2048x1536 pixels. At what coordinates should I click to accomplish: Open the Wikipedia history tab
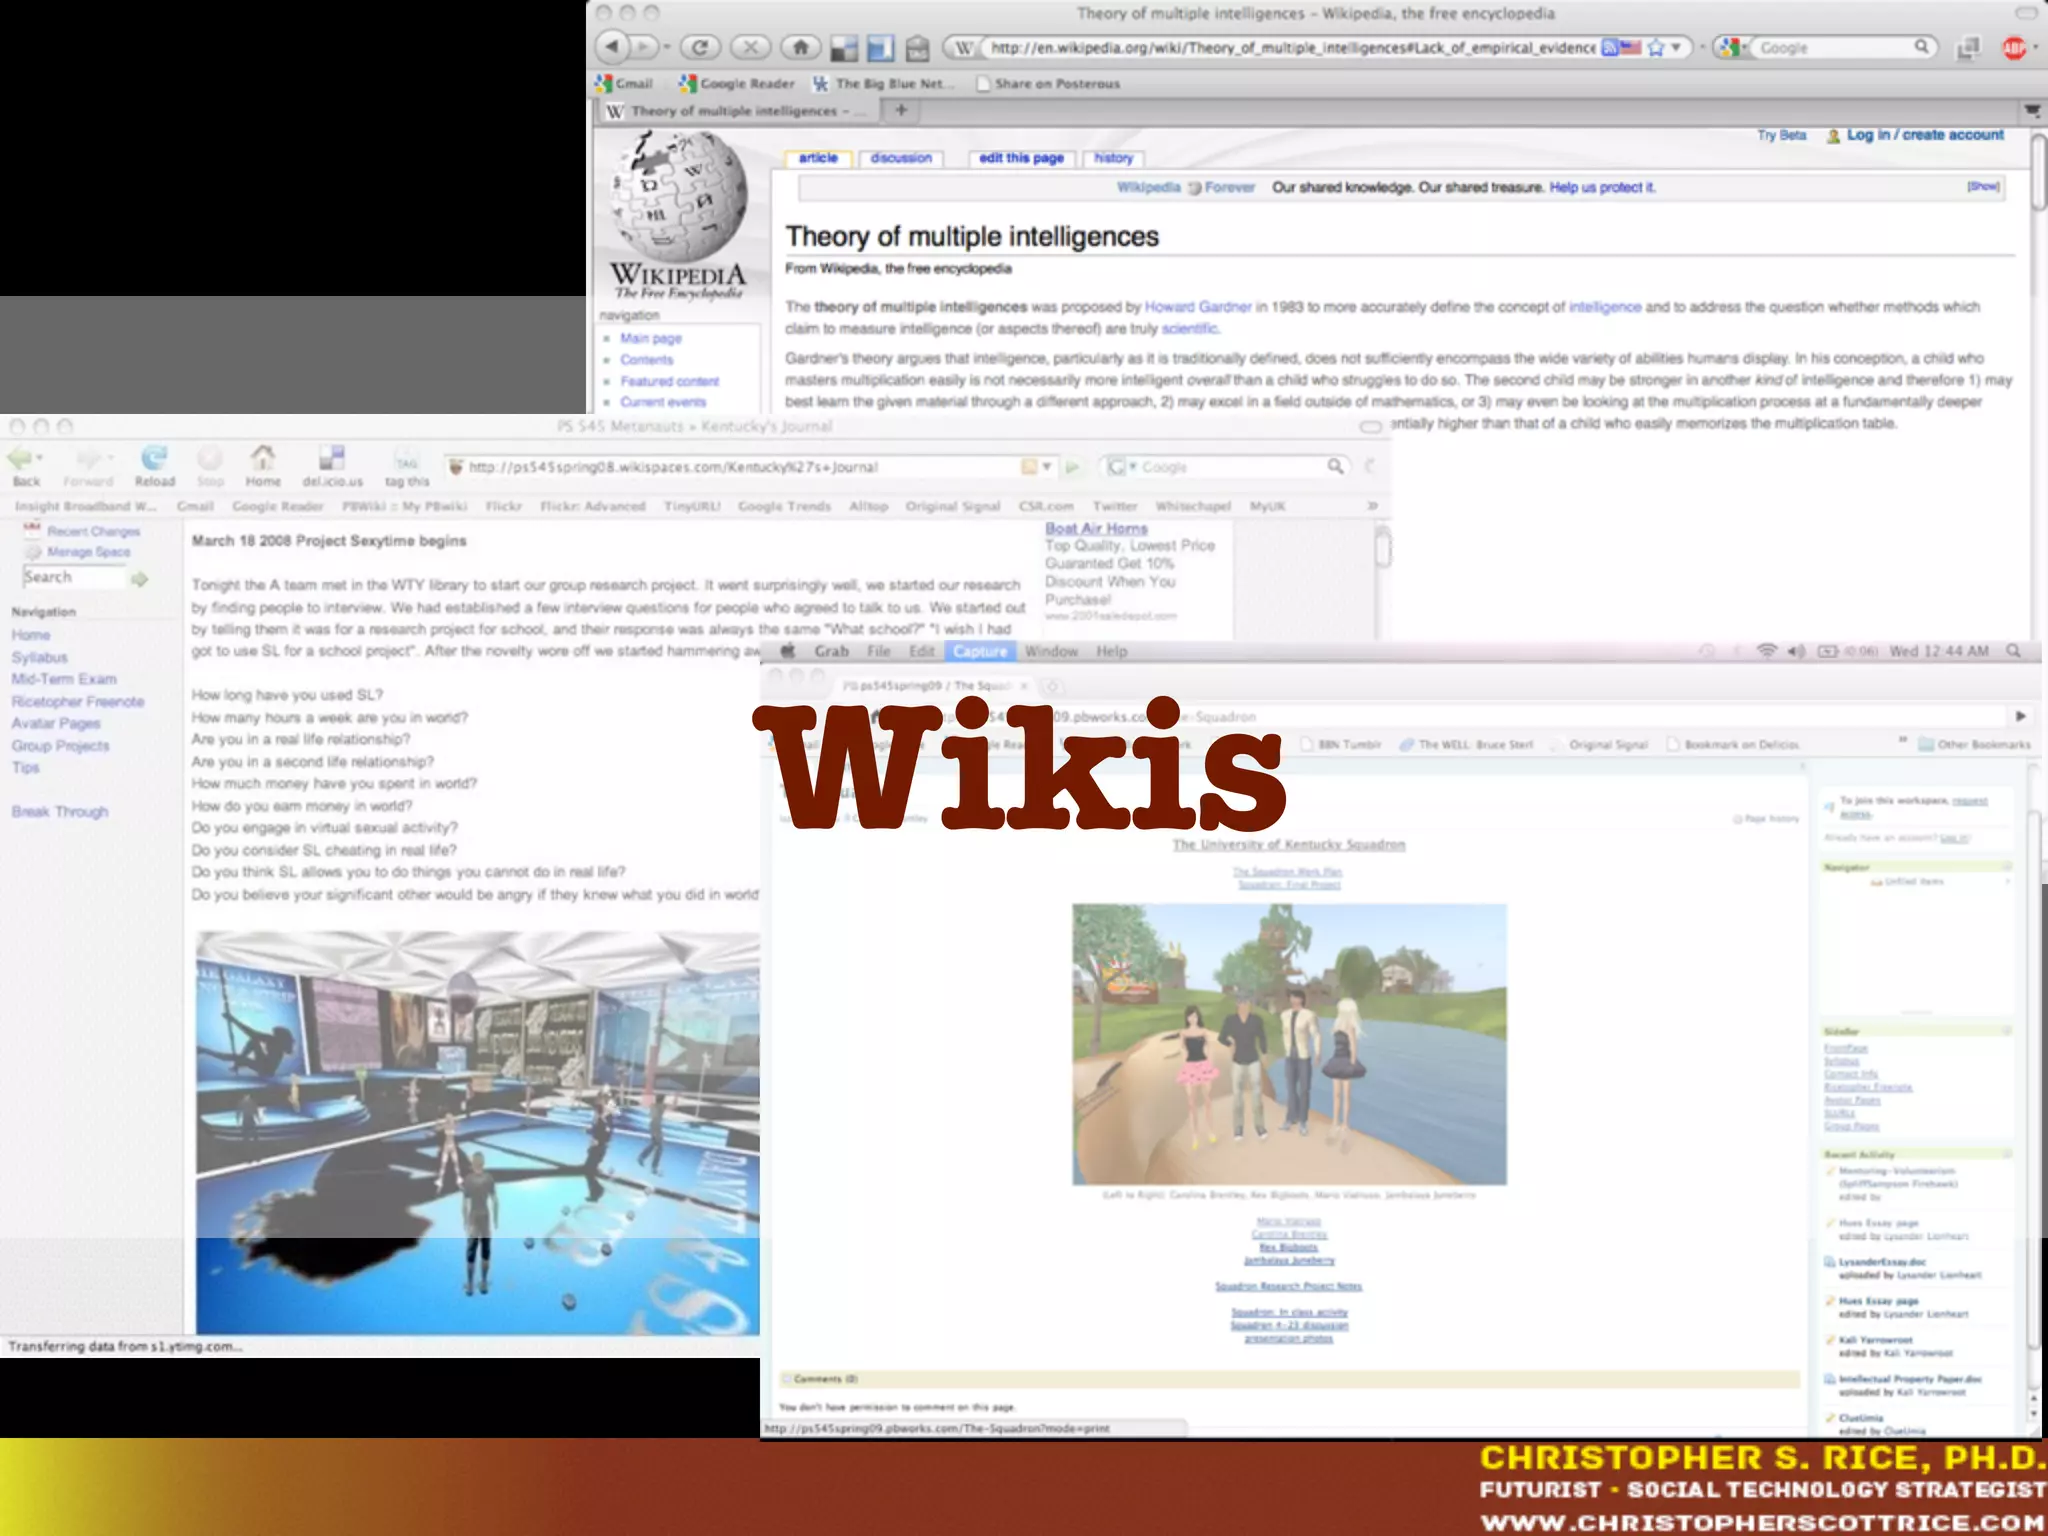coord(1113,158)
